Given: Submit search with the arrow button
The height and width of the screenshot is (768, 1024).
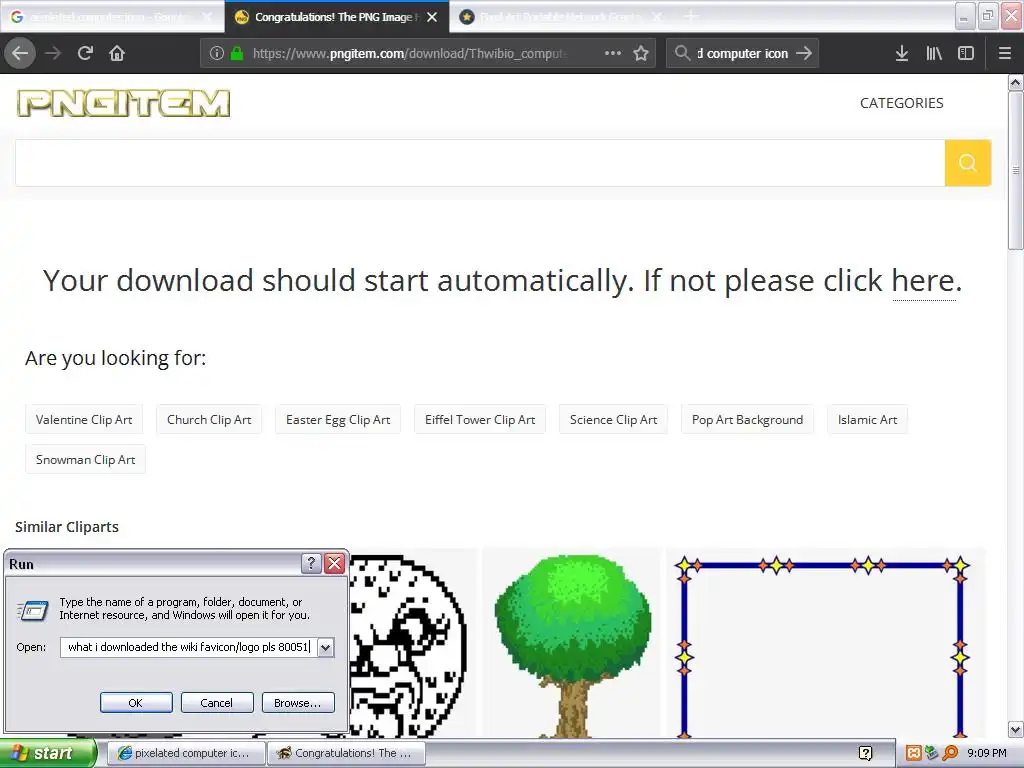Looking at the screenshot, I should (x=805, y=54).
